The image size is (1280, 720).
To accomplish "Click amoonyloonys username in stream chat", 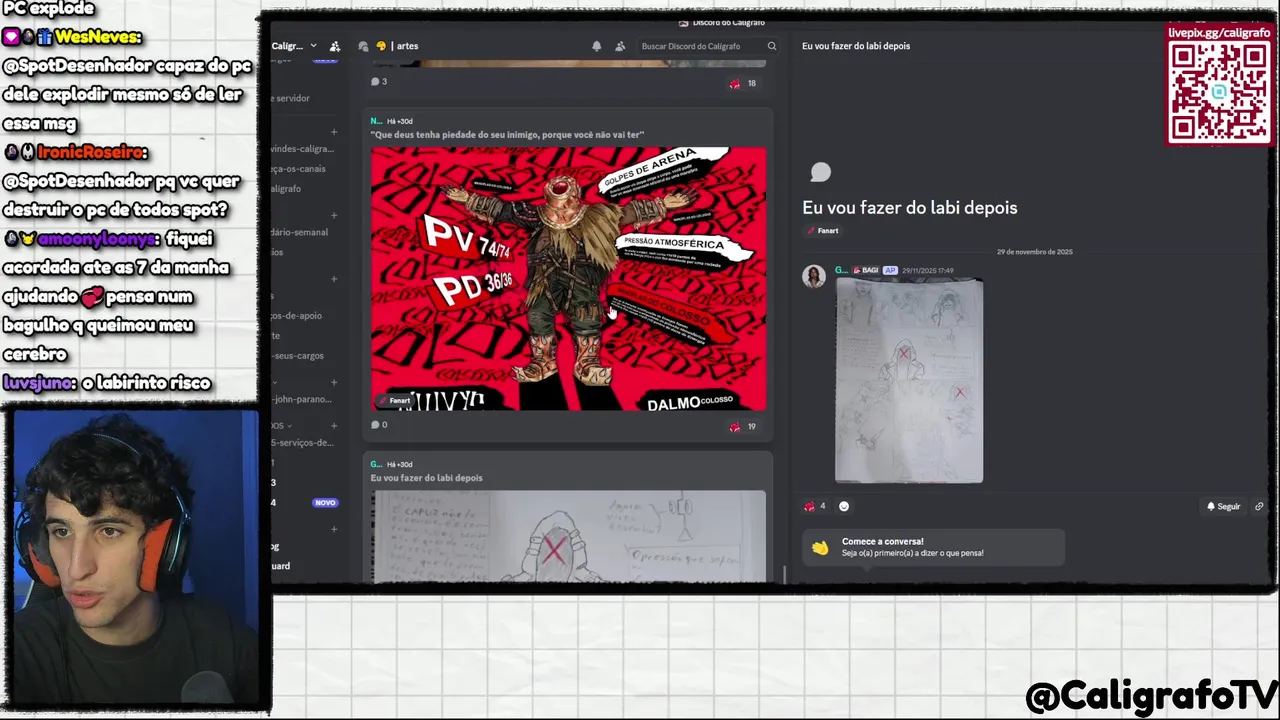I will 97,240.
